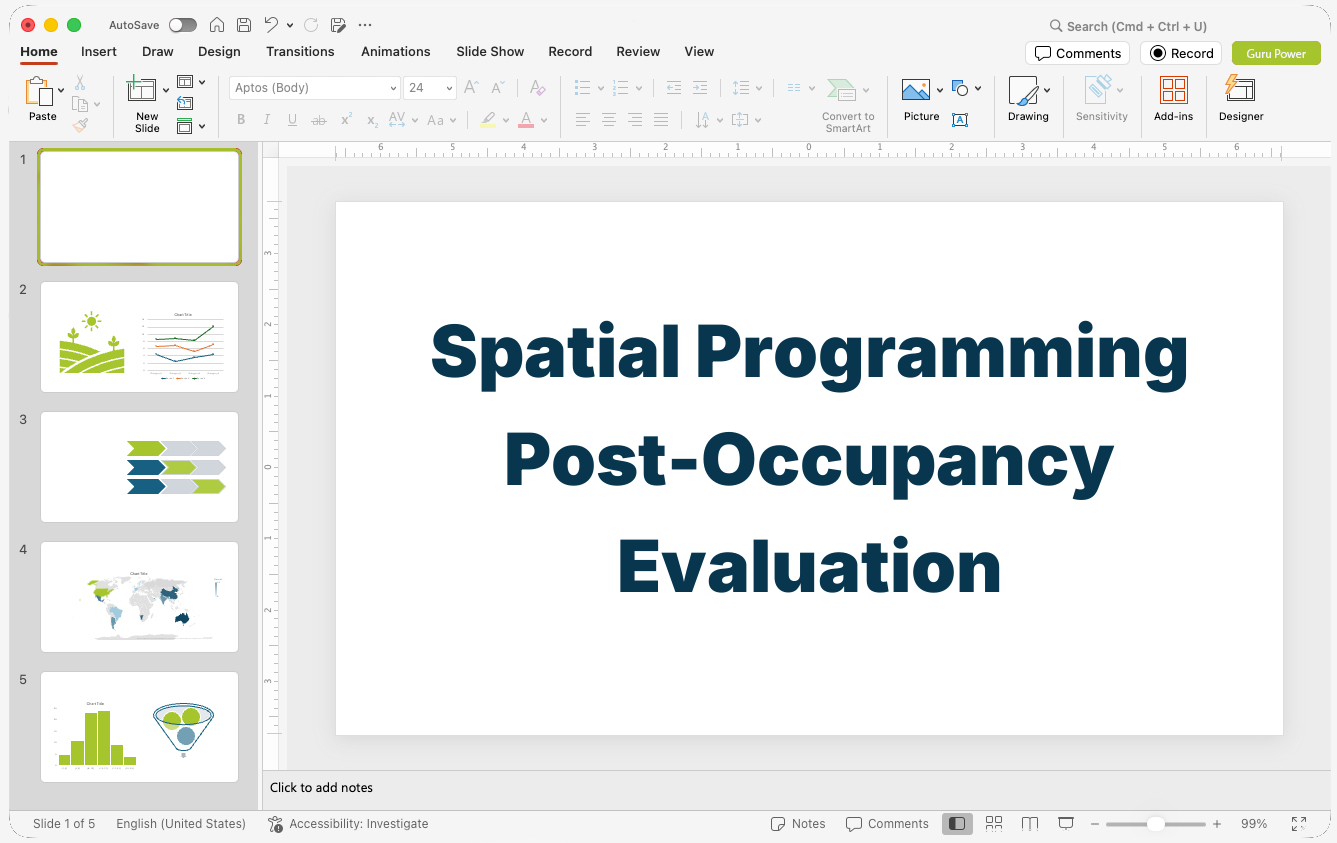This screenshot has height=843, width=1337.
Task: Click the Reset slide icon
Action: [x=185, y=104]
